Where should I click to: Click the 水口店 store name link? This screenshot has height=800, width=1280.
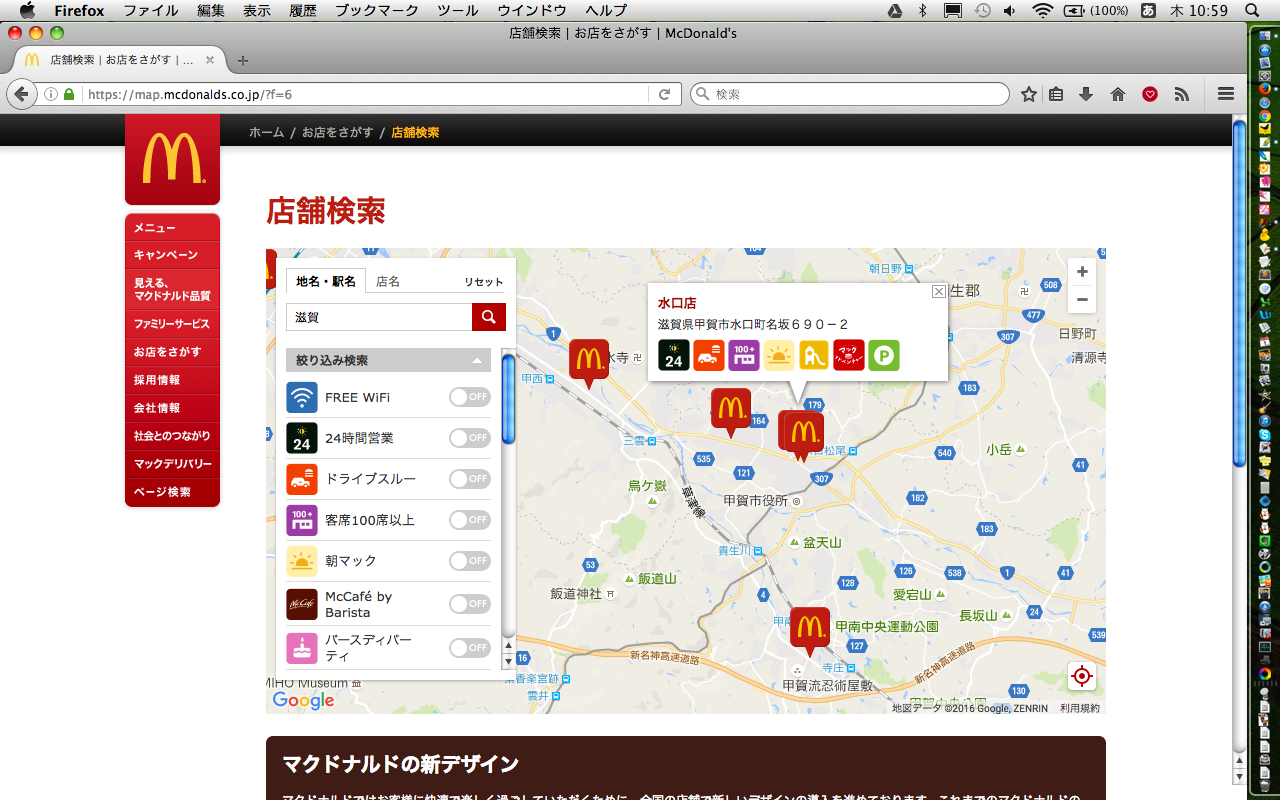point(677,303)
